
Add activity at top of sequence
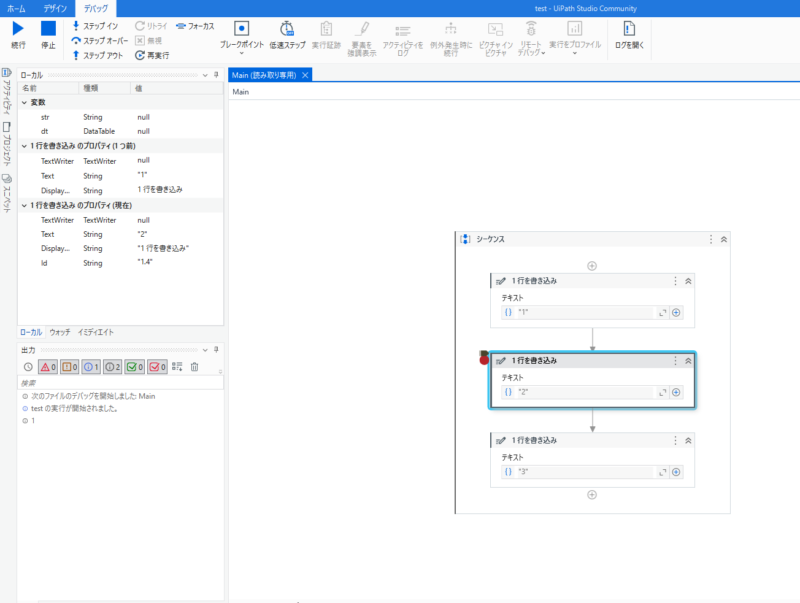(592, 266)
